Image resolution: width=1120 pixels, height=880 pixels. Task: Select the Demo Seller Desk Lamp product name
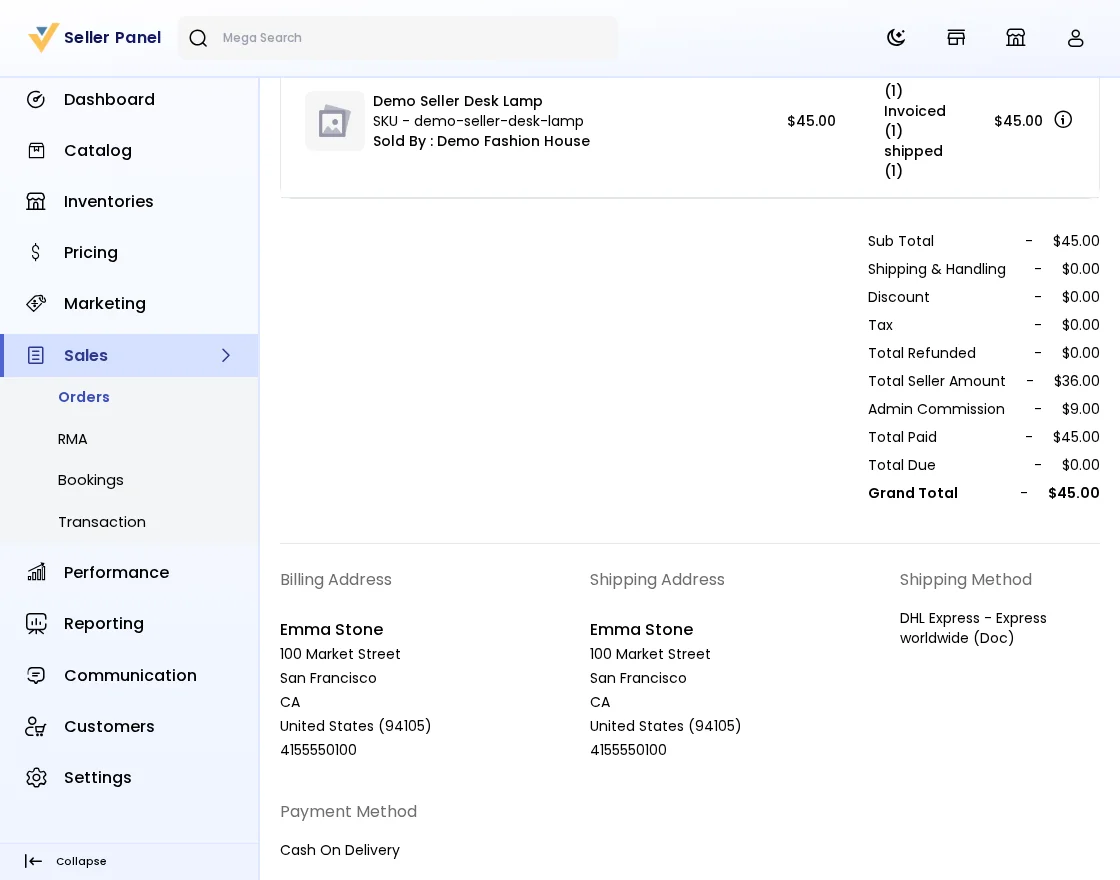pyautogui.click(x=458, y=101)
